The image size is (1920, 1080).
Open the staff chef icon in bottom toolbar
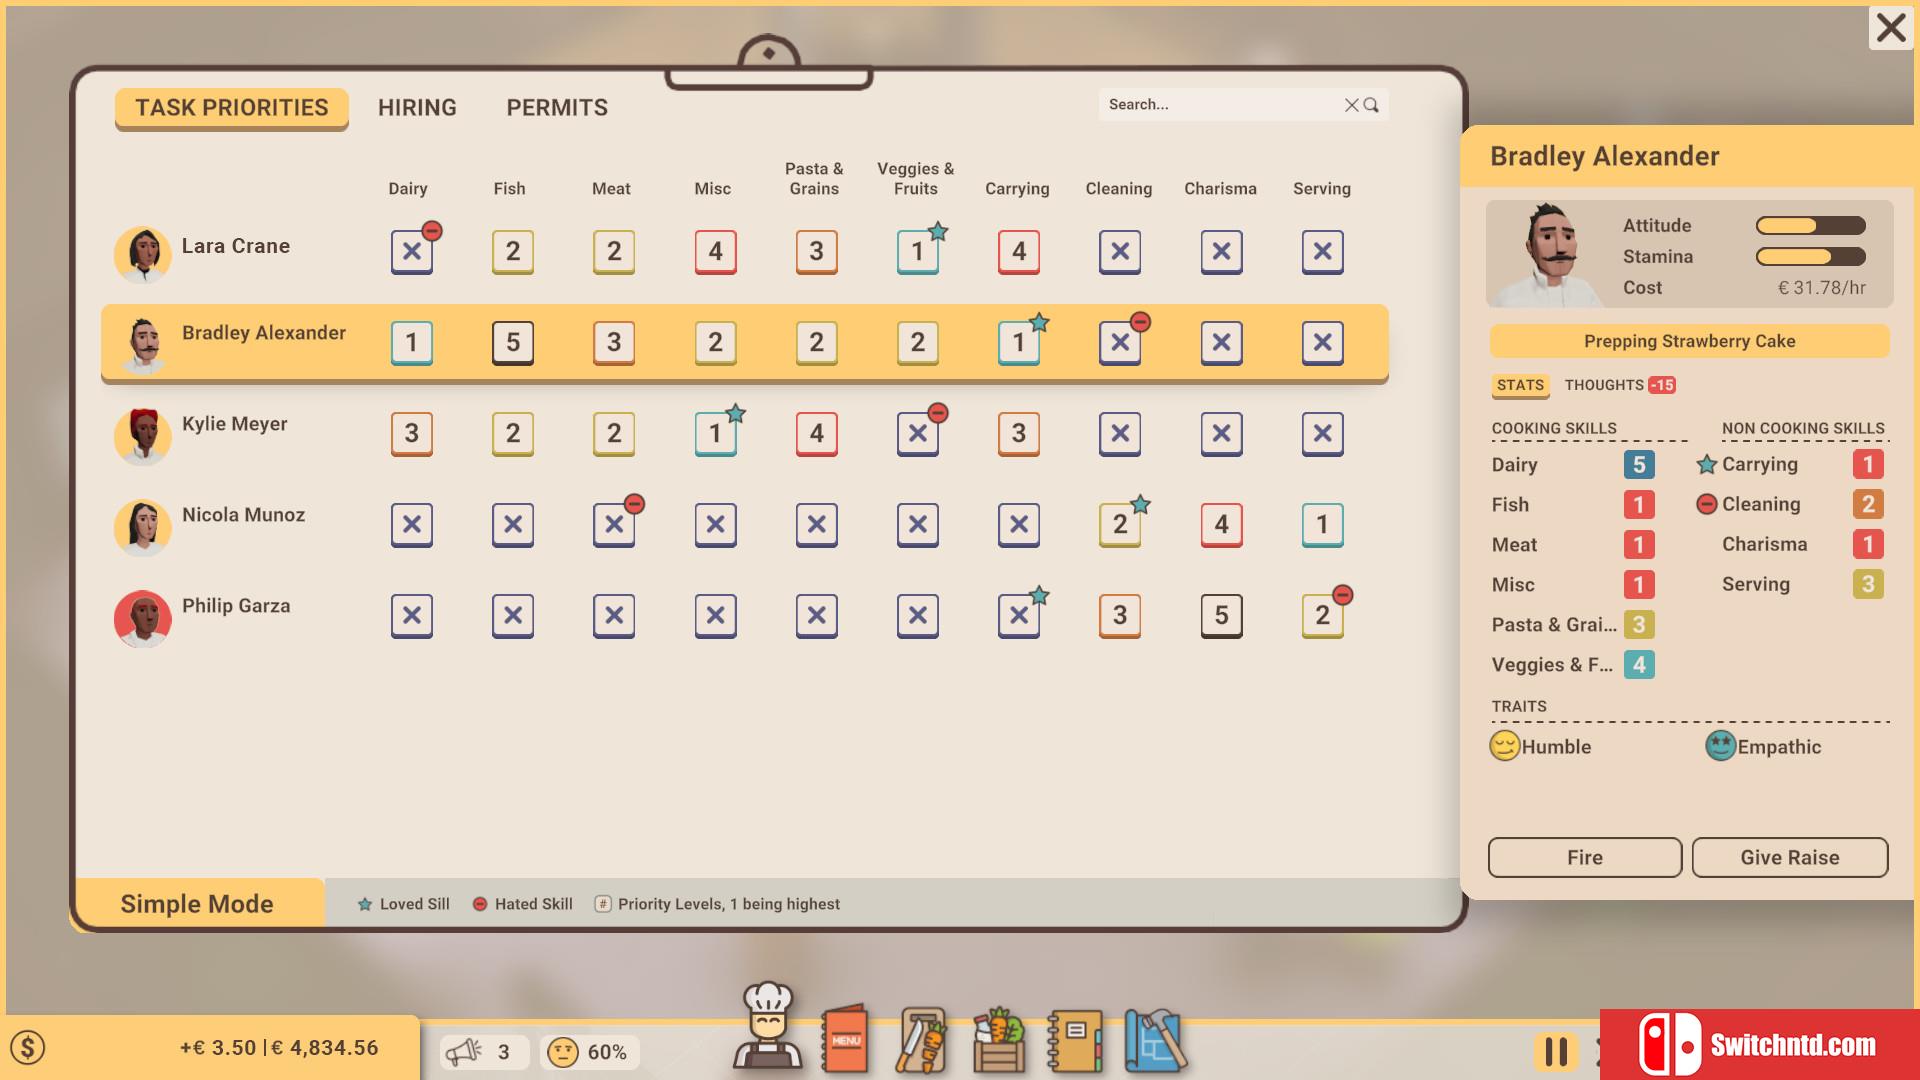click(x=768, y=1027)
